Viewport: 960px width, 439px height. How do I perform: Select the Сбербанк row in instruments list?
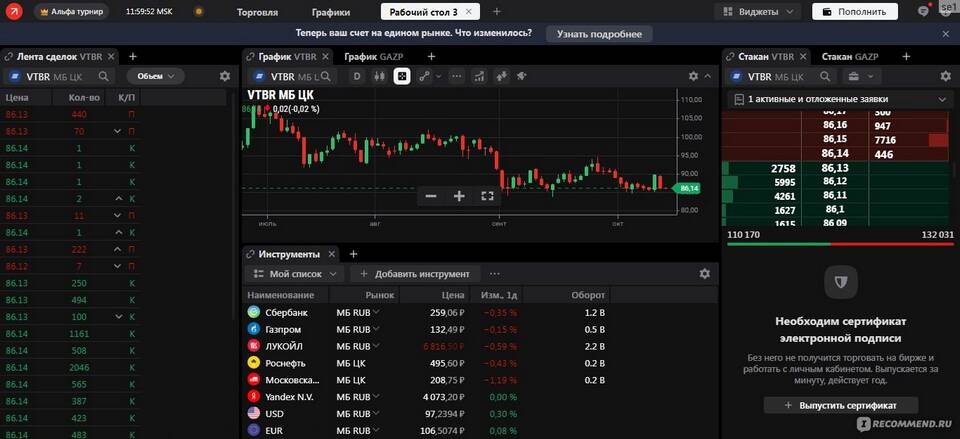click(x=286, y=313)
